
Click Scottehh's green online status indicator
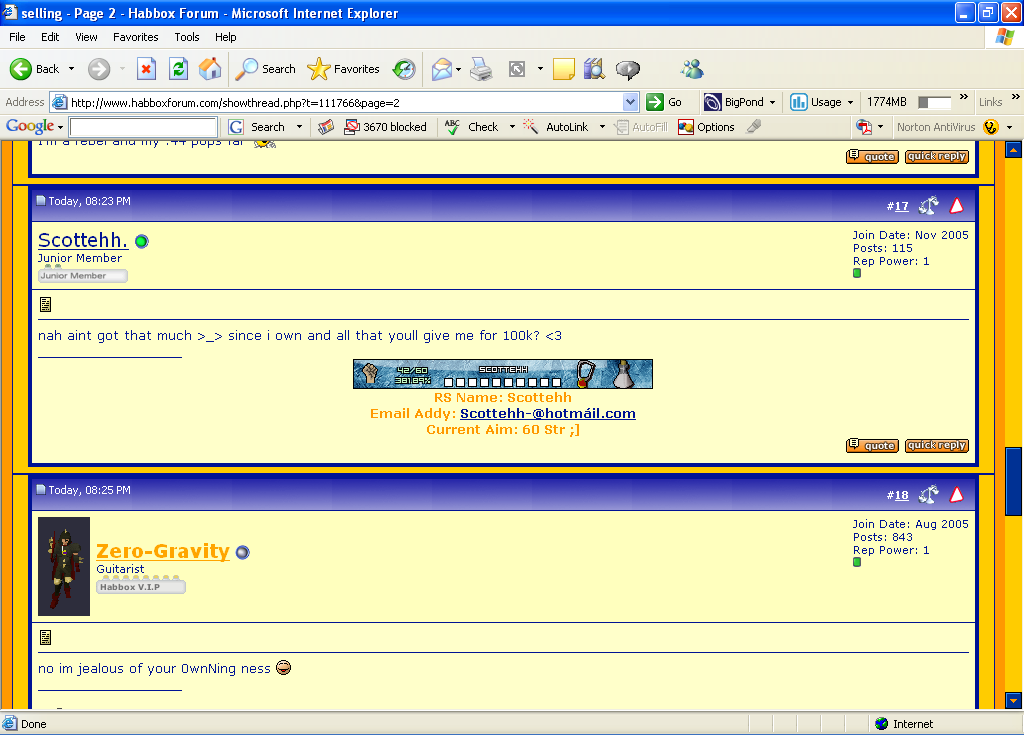click(x=142, y=241)
